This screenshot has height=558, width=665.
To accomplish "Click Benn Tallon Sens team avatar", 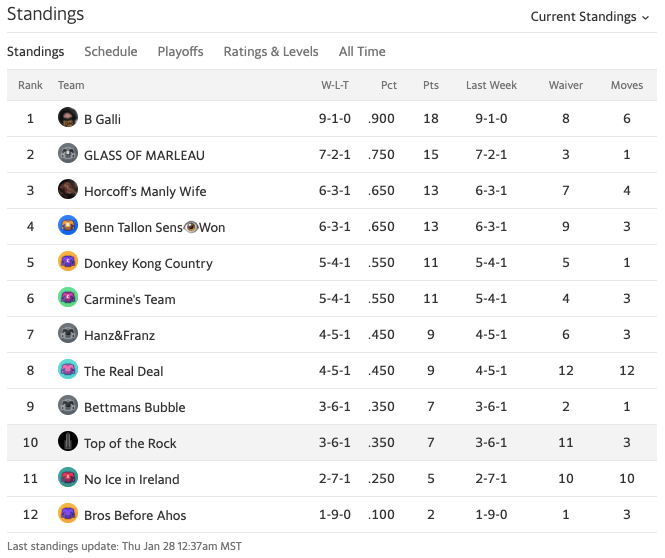I will (68, 226).
